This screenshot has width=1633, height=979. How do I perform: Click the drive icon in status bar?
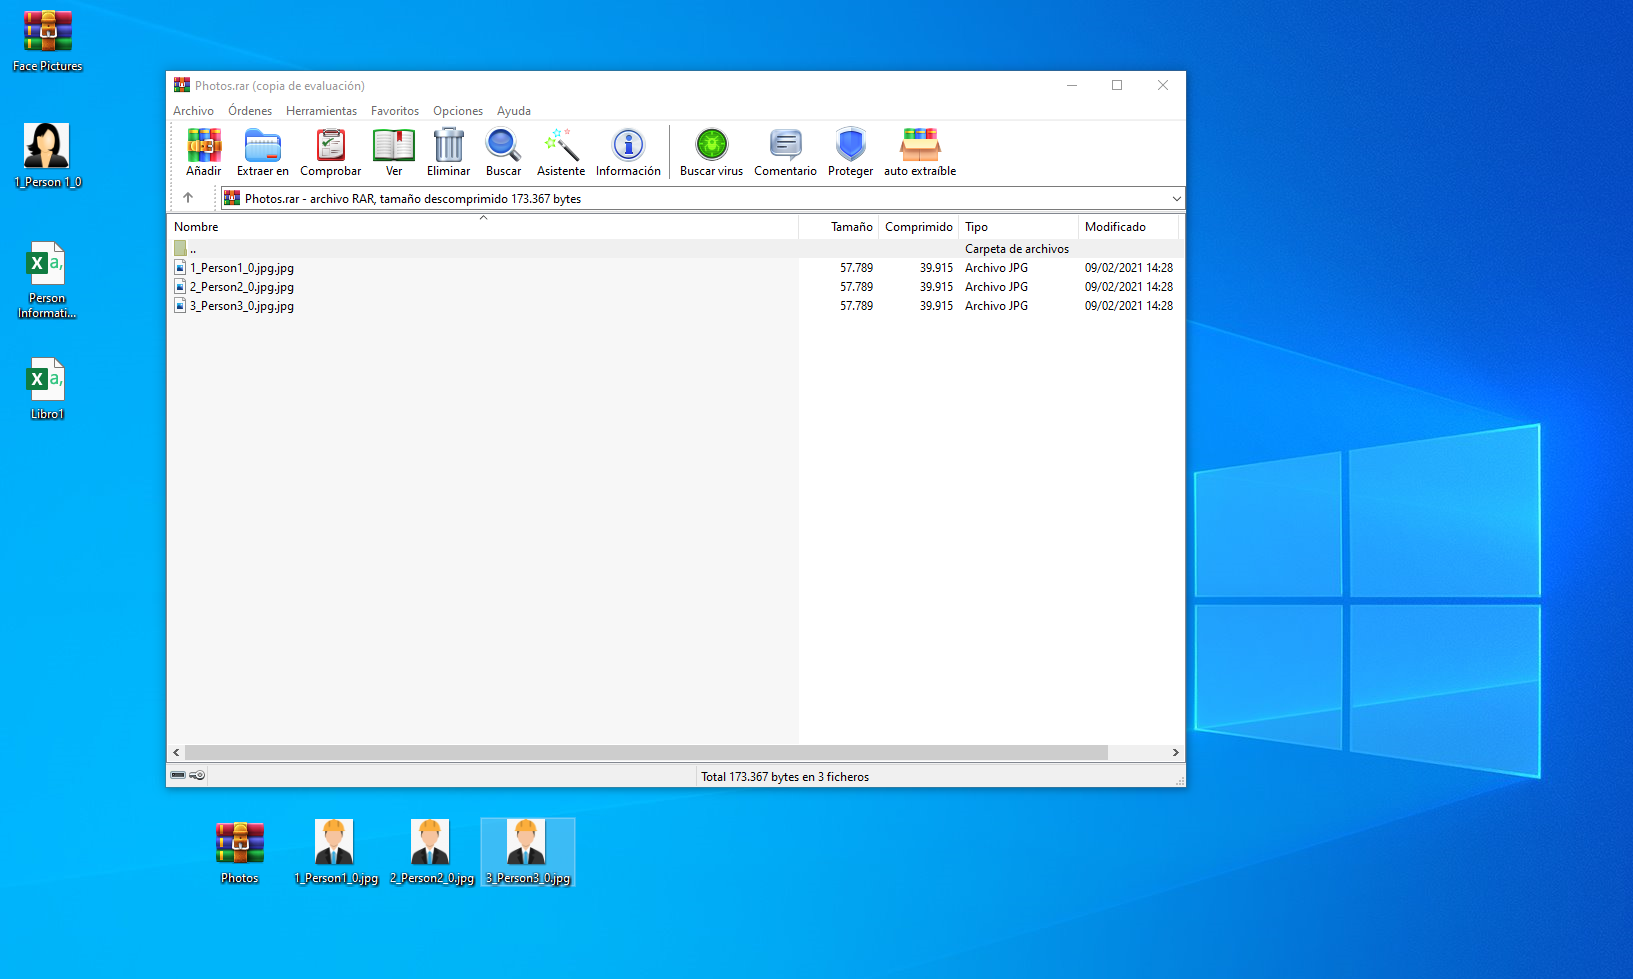click(178, 775)
